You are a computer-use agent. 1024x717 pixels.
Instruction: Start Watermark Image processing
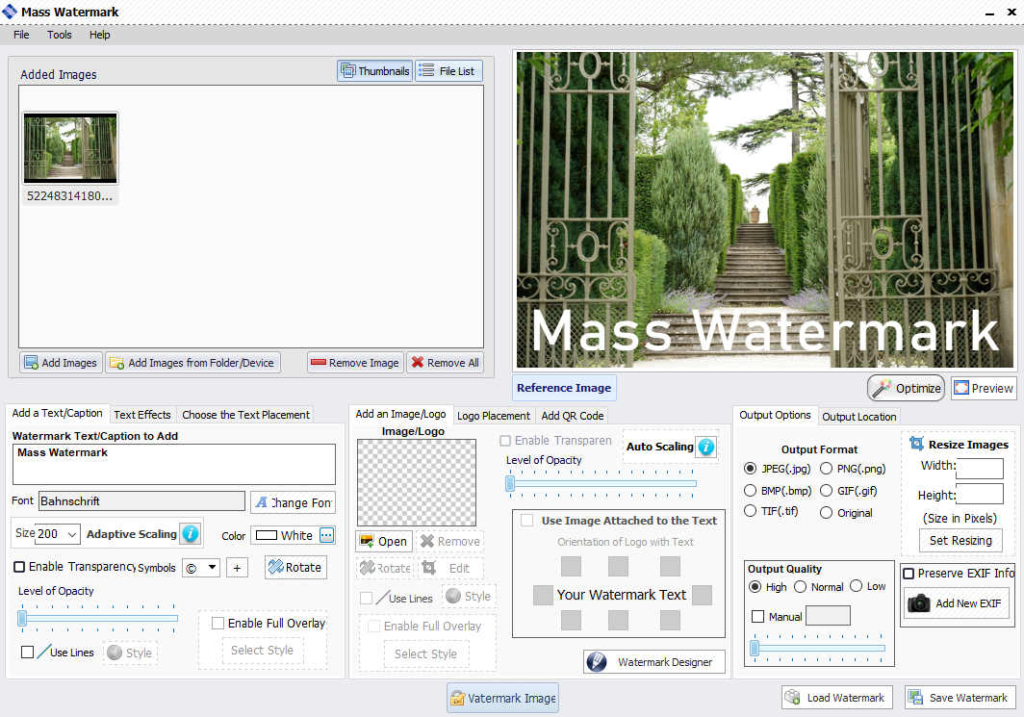tap(503, 698)
